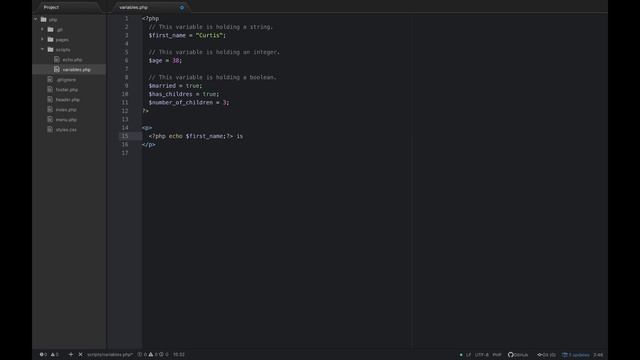Expand the .git folder arrow

click(42, 29)
